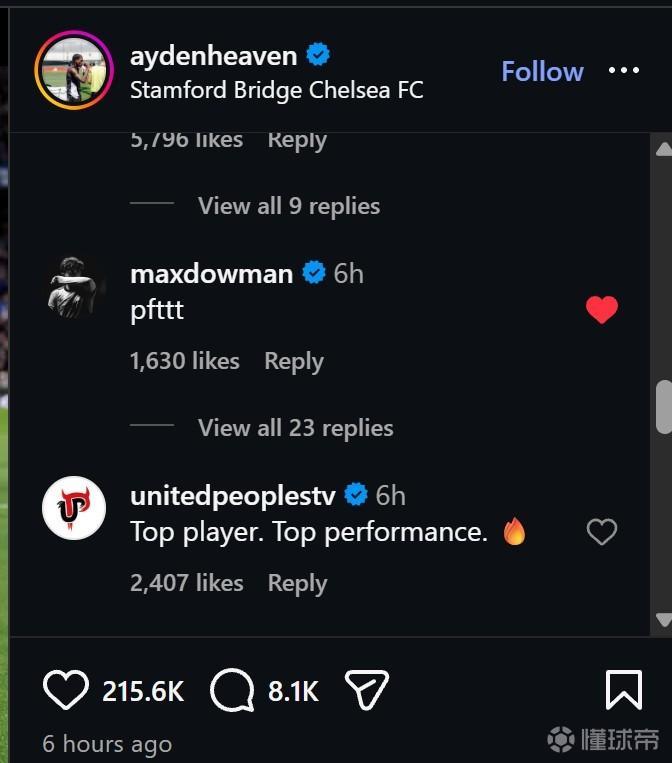This screenshot has height=763, width=672.
Task: Open comments via the speech bubble icon
Action: coord(232,690)
